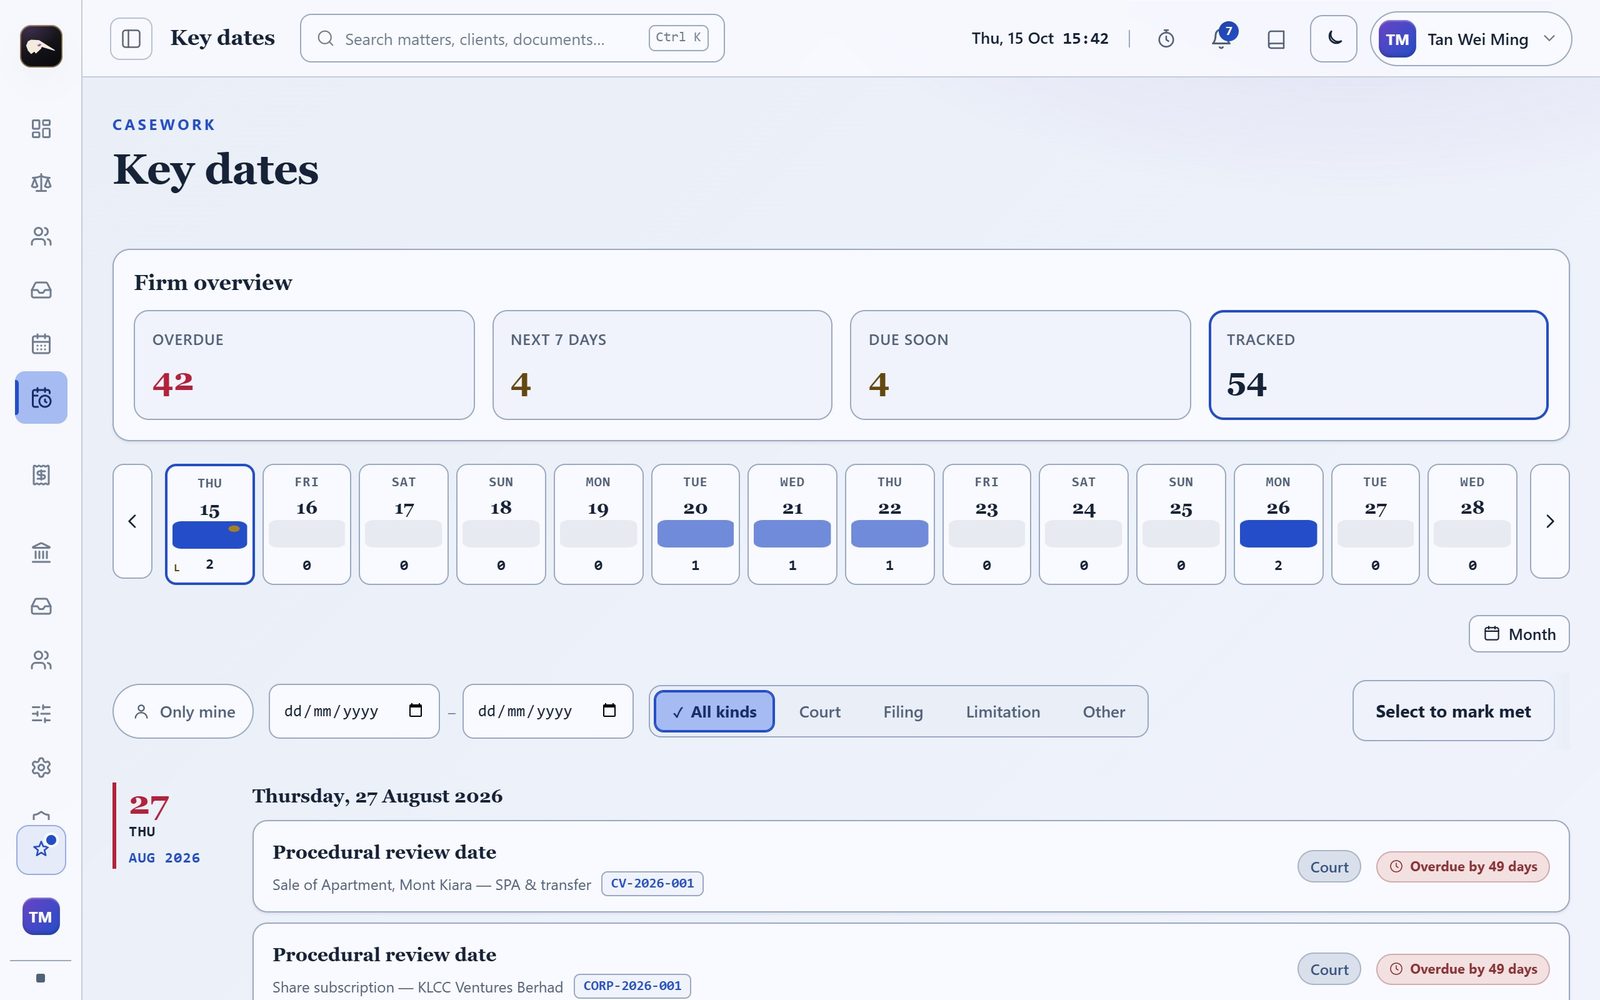Open the book/library icon in header
The height and width of the screenshot is (1000, 1600).
(x=1276, y=39)
